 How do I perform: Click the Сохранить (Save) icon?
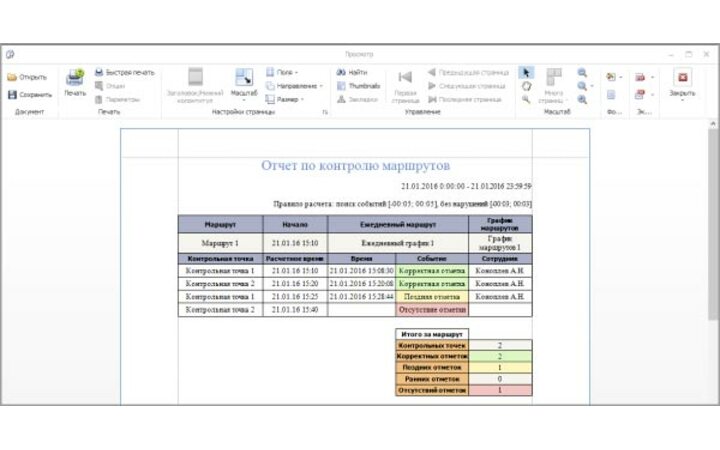click(x=13, y=95)
